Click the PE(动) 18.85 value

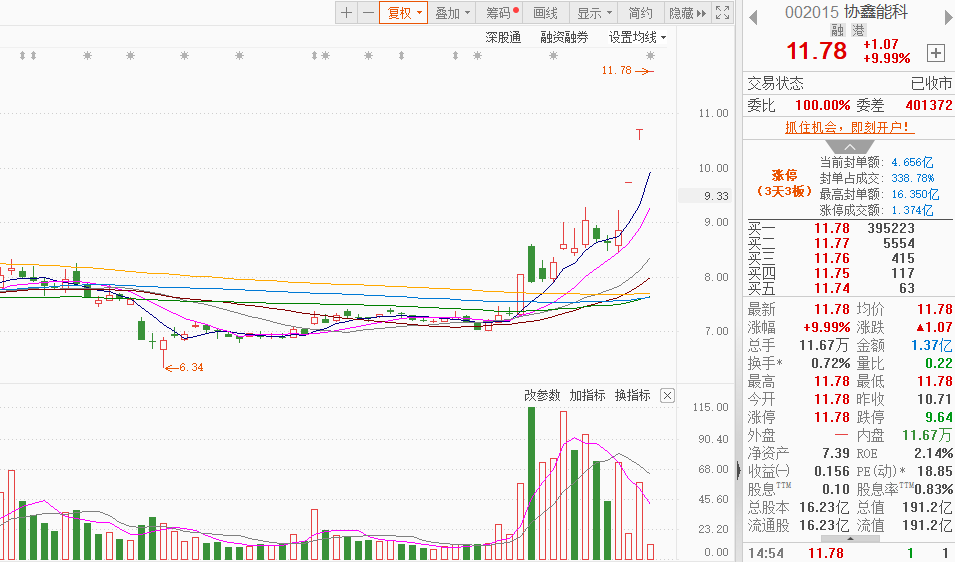click(x=935, y=471)
